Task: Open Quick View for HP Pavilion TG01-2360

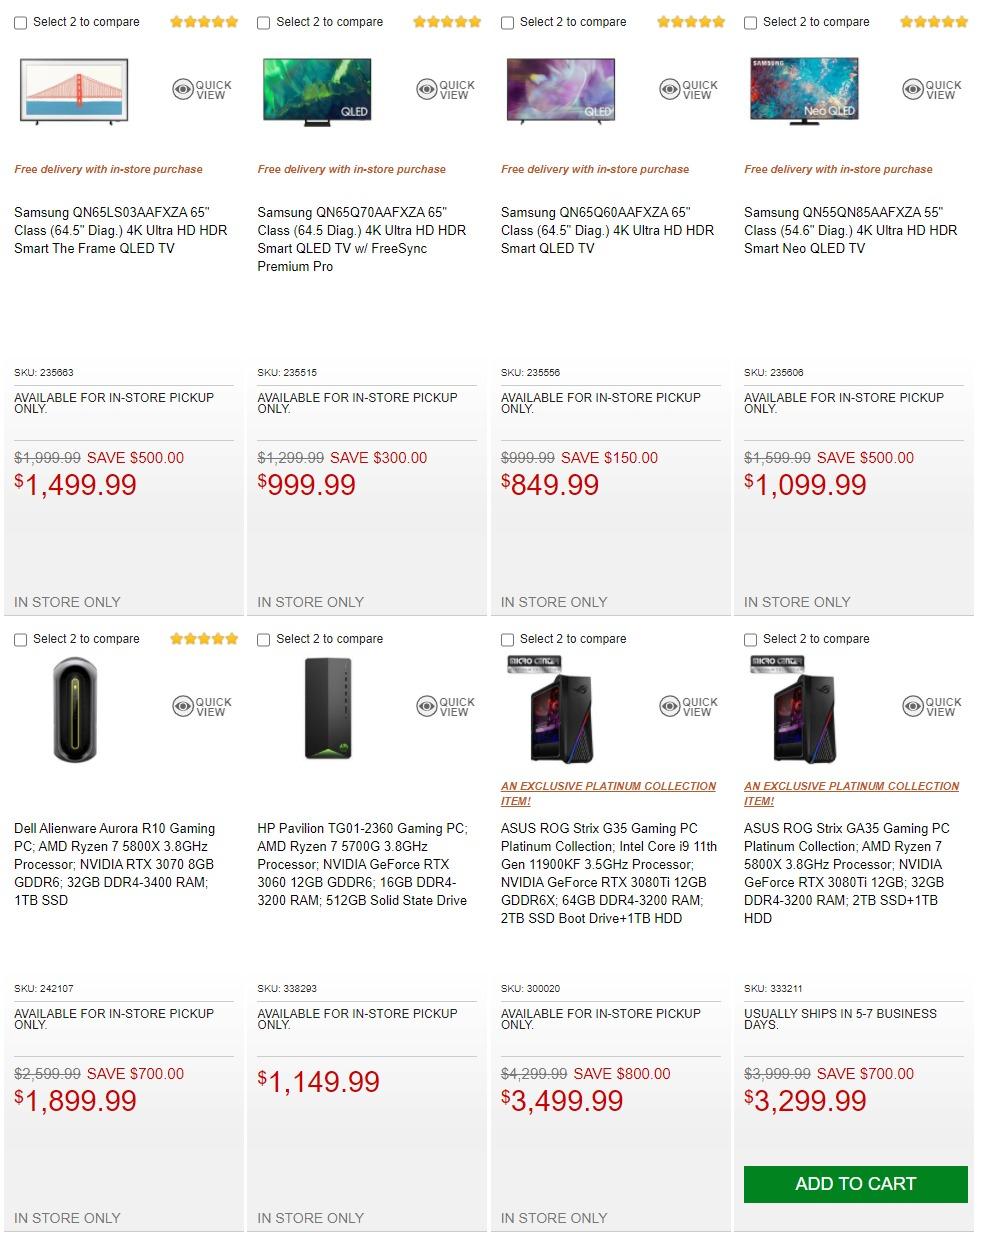Action: click(x=445, y=707)
